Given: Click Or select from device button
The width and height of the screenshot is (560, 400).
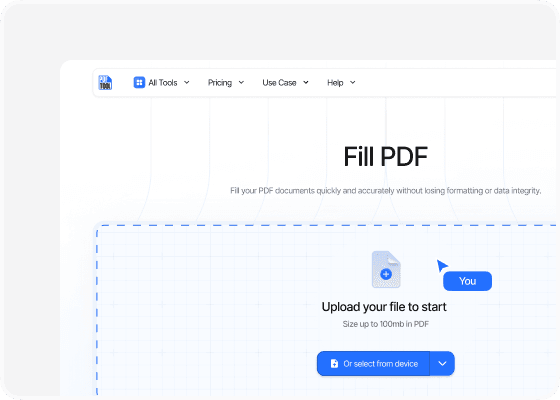Looking at the screenshot, I should [373, 364].
